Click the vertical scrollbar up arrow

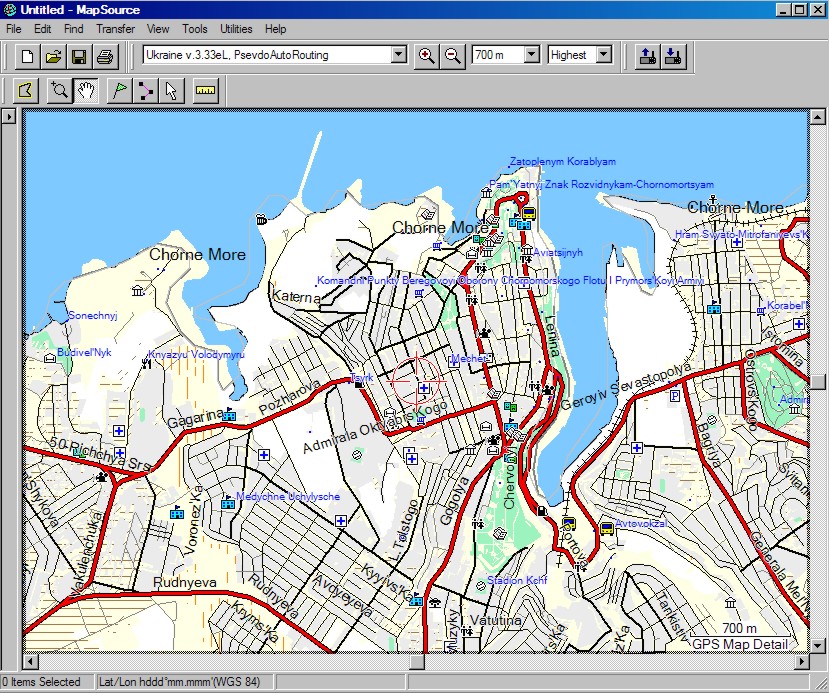click(817, 117)
